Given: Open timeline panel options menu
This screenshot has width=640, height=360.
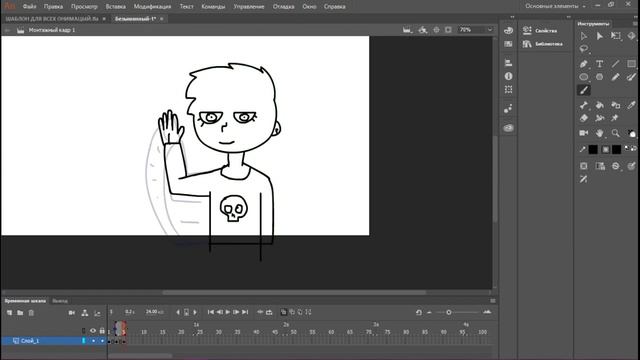Looking at the screenshot, I should coord(493,301).
